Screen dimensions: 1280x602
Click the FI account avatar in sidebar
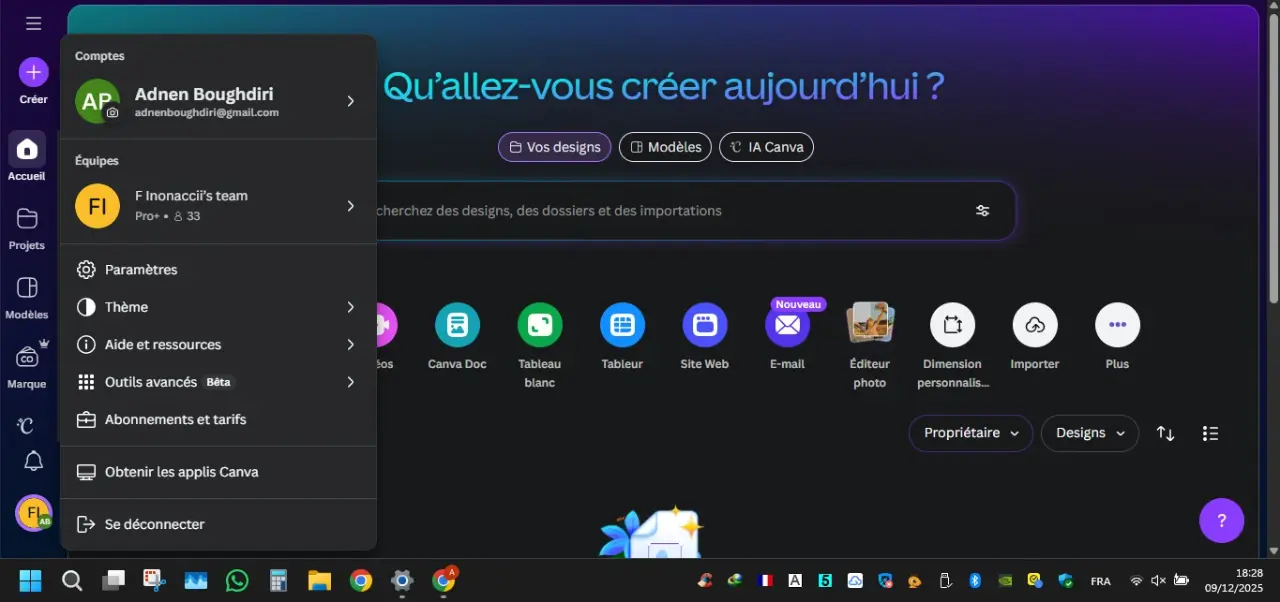tap(33, 514)
